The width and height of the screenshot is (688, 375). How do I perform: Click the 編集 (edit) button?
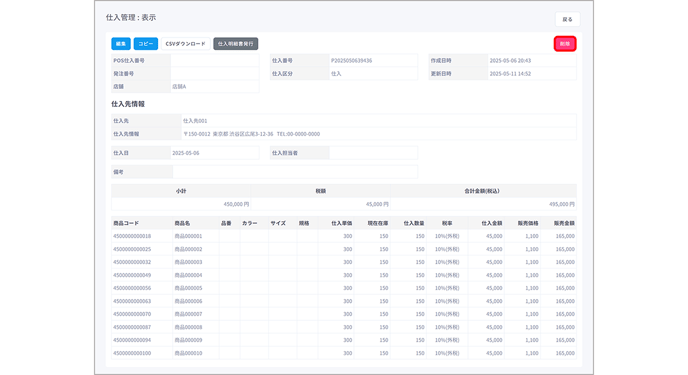121,44
